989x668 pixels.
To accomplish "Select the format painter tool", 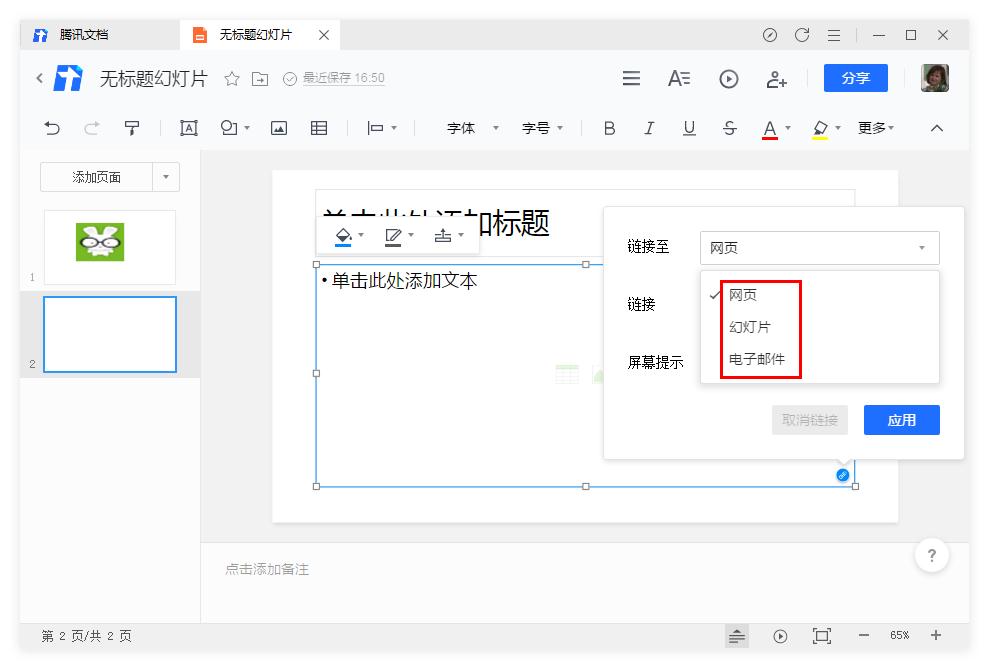I will [x=131, y=128].
